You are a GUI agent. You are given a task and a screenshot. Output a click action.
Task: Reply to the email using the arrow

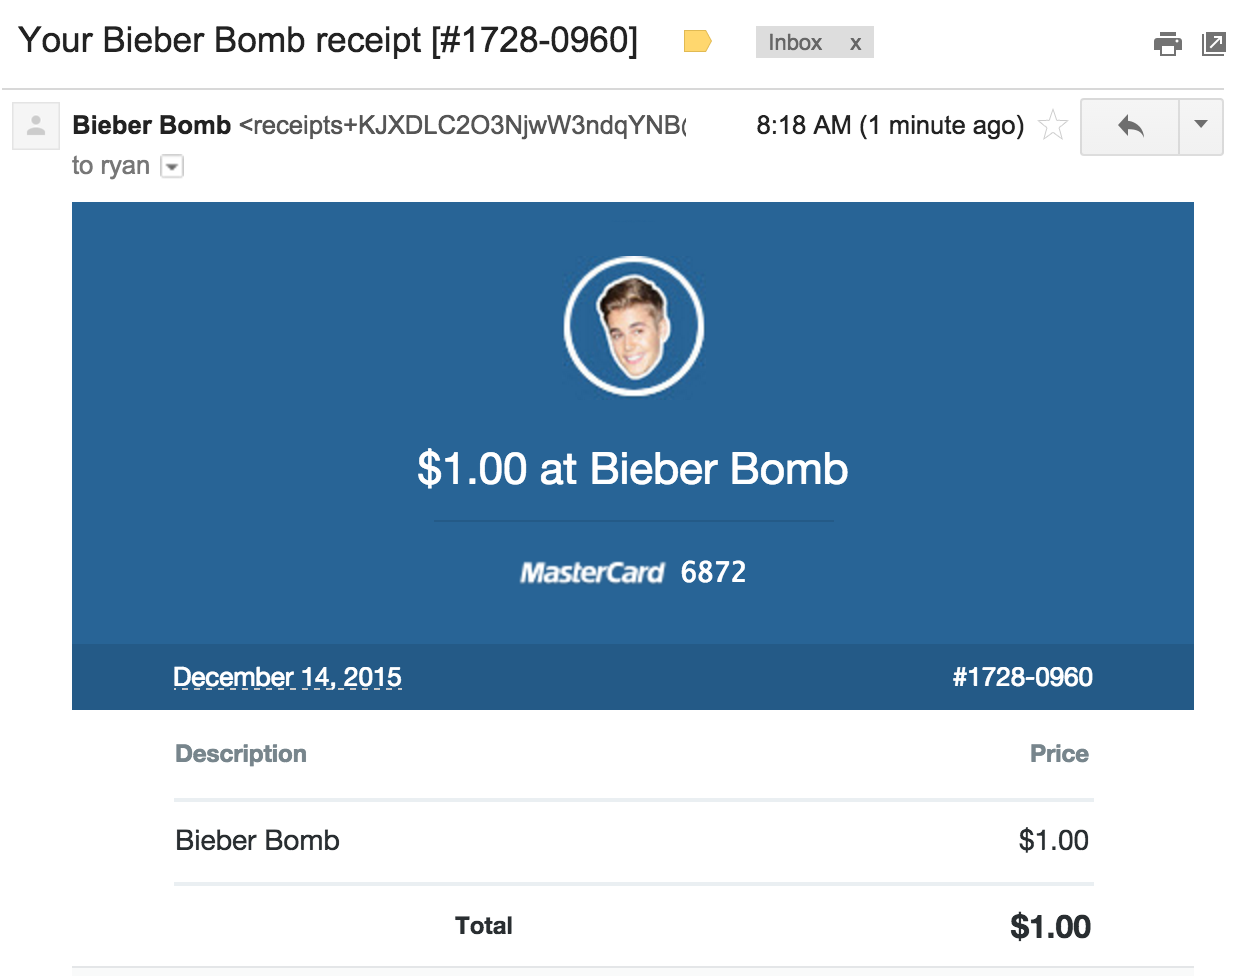click(x=1130, y=126)
